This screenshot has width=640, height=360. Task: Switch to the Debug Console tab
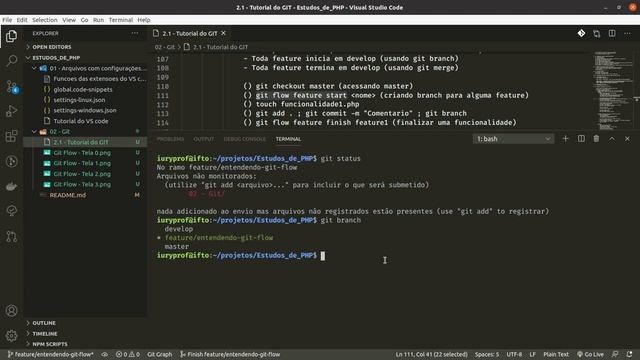pyautogui.click(x=245, y=139)
